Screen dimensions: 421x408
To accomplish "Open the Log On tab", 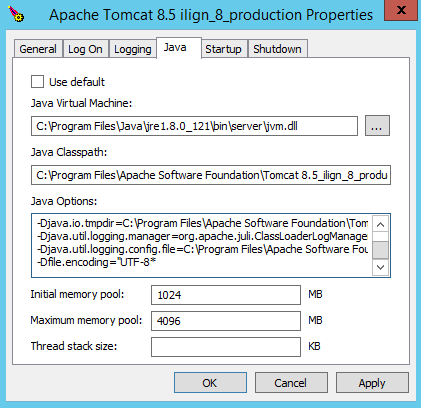I will 85,49.
